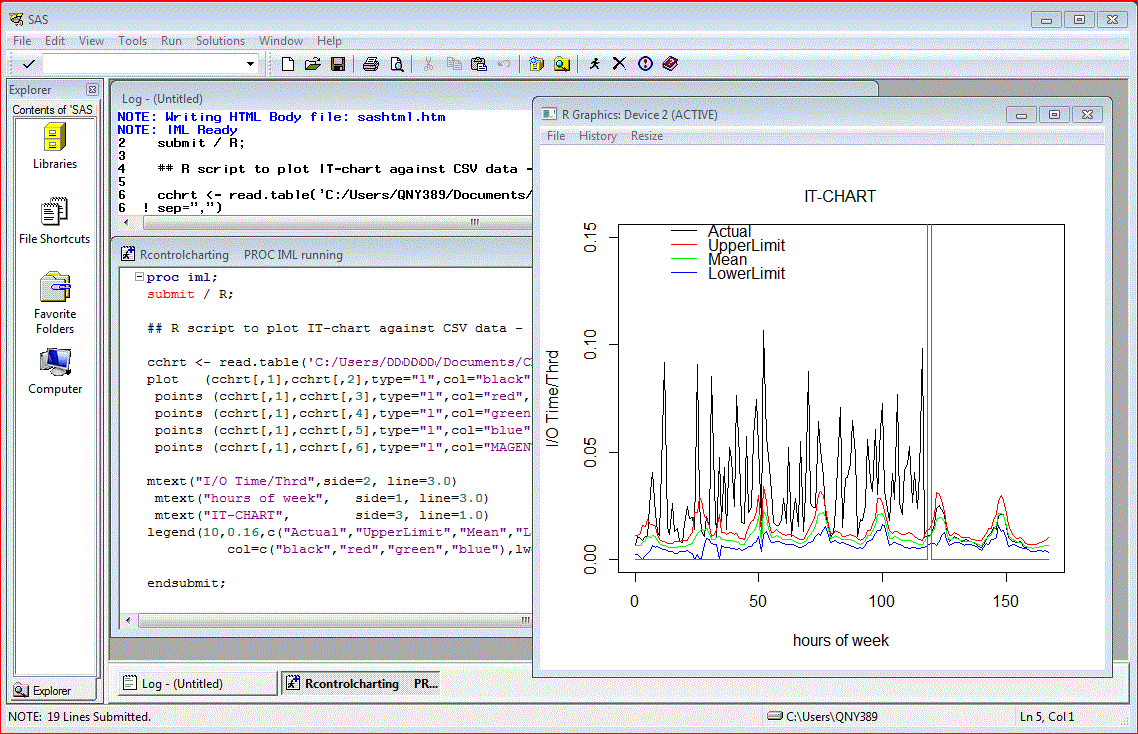
Task: Copy text using the copy icon
Action: pyautogui.click(x=454, y=63)
